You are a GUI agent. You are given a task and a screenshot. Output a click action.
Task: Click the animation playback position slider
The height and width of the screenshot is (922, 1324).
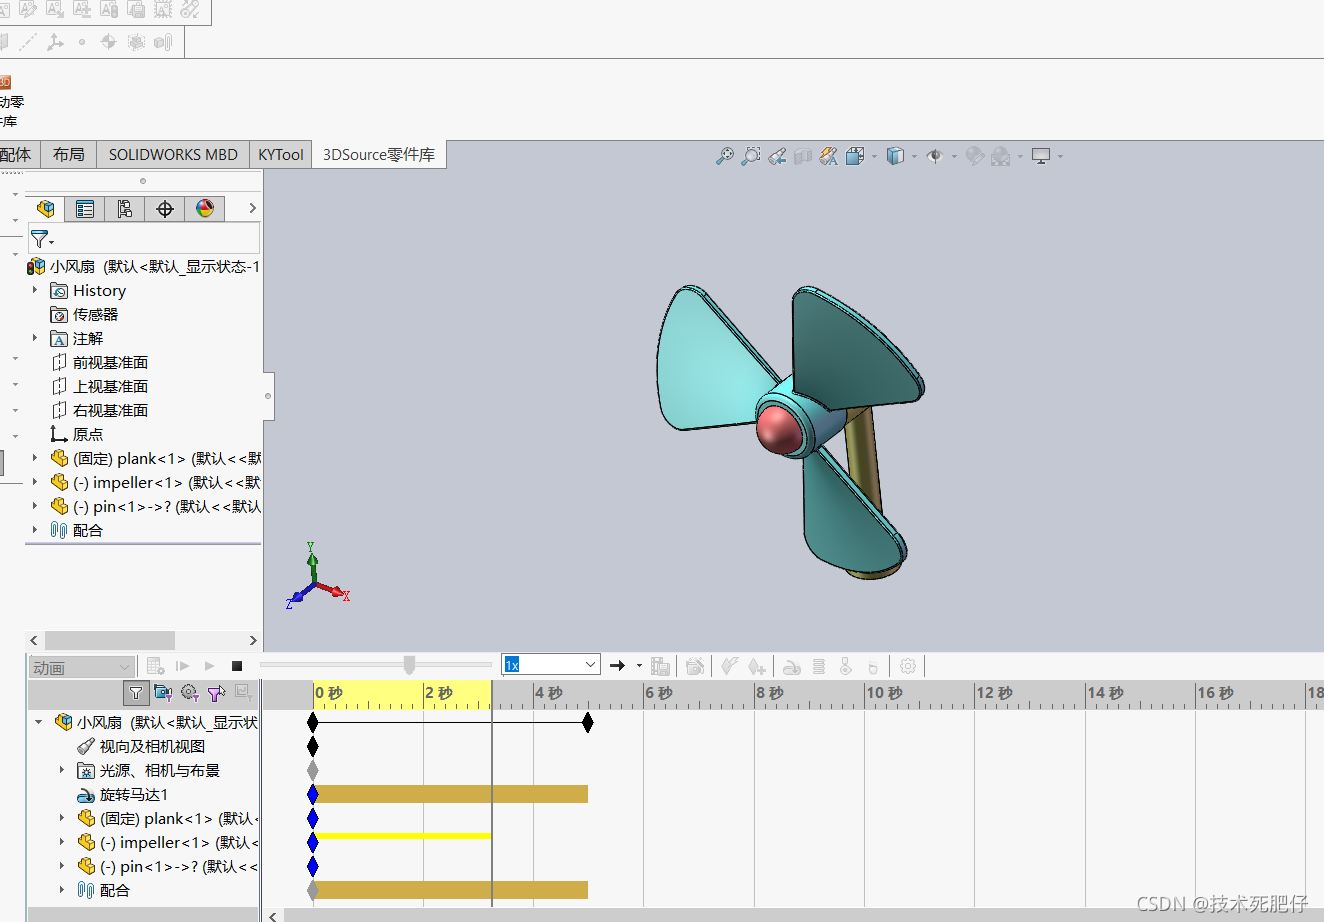point(409,665)
